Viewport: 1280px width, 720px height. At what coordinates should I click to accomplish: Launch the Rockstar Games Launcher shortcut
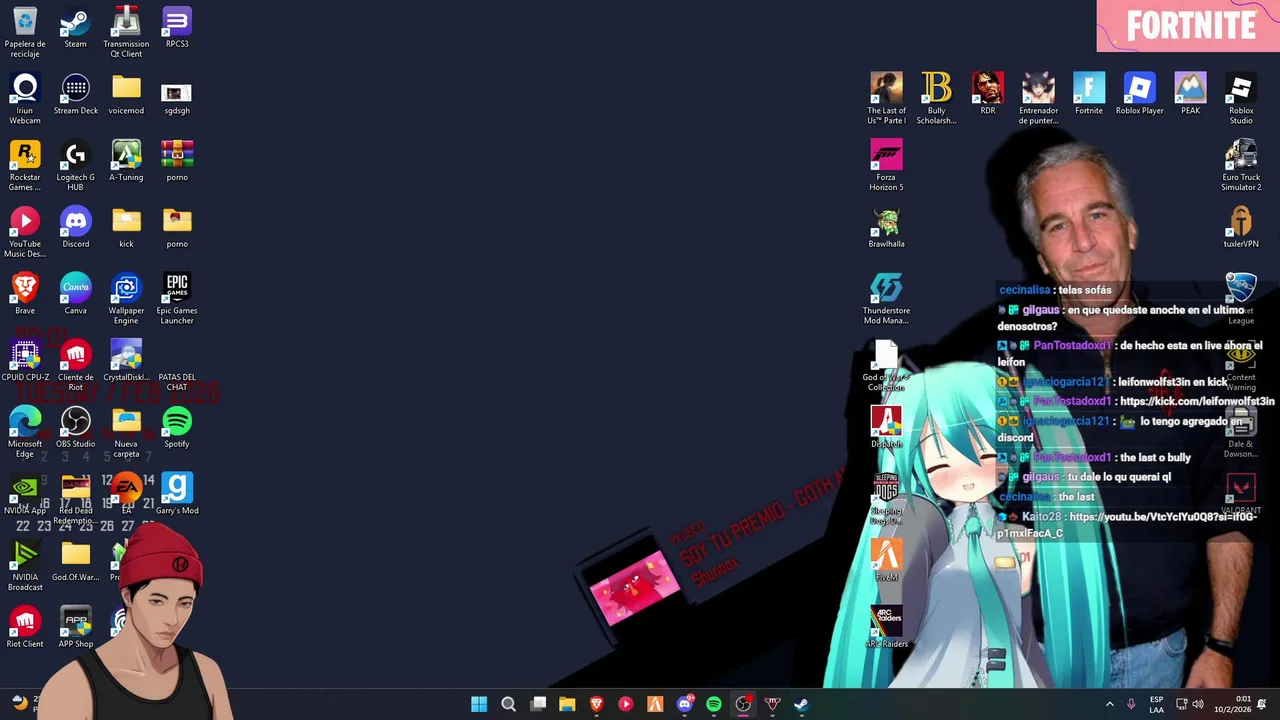(x=25, y=166)
